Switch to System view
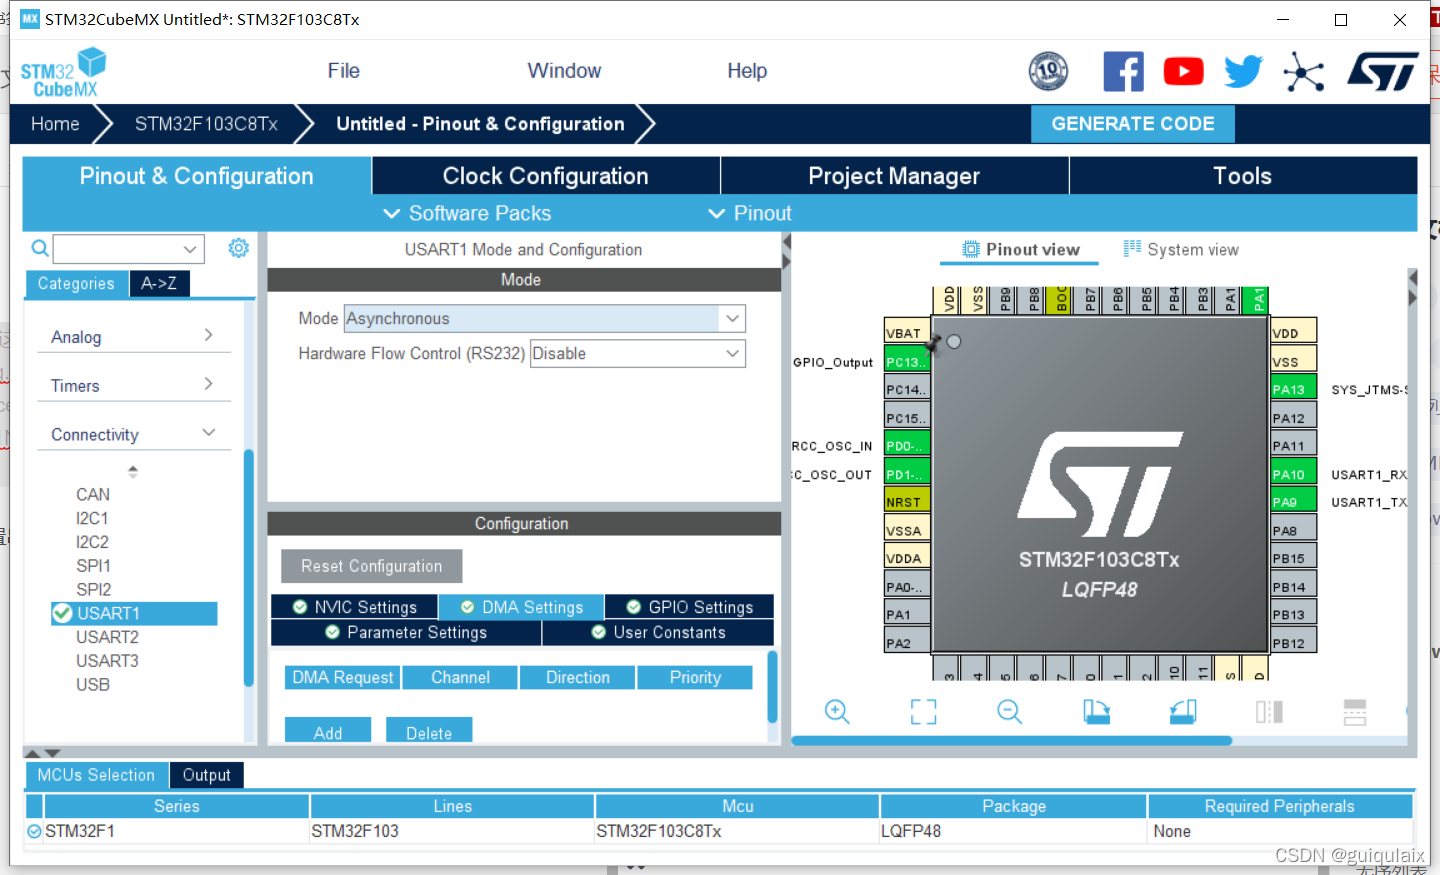This screenshot has width=1440, height=875. pos(1180,249)
